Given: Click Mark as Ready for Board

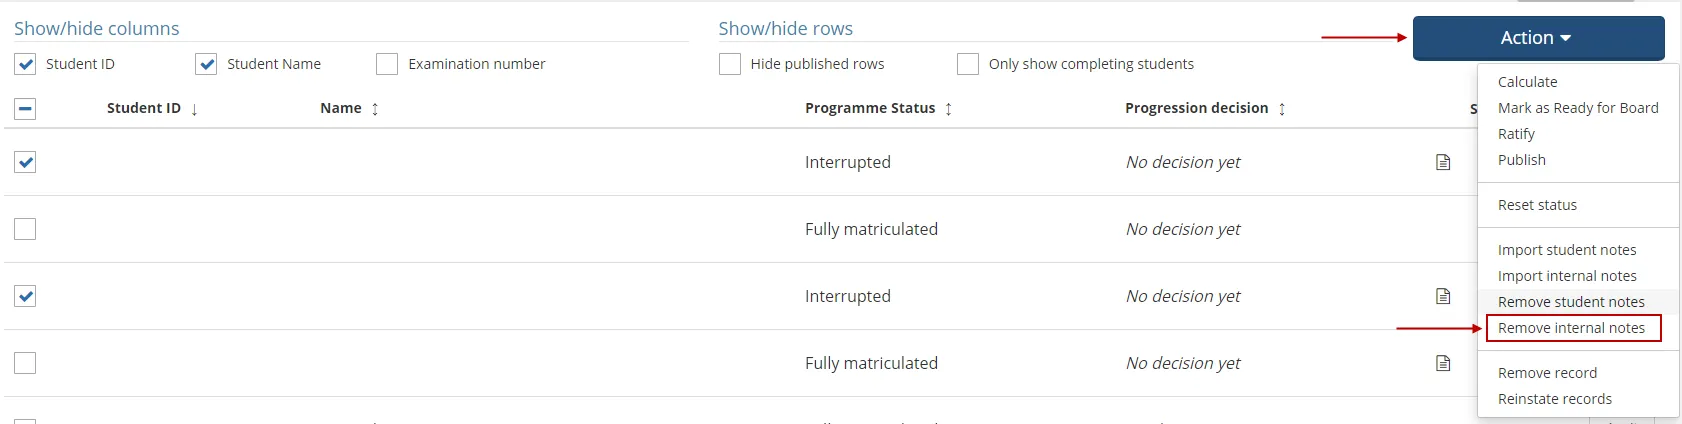Looking at the screenshot, I should click(1577, 108).
